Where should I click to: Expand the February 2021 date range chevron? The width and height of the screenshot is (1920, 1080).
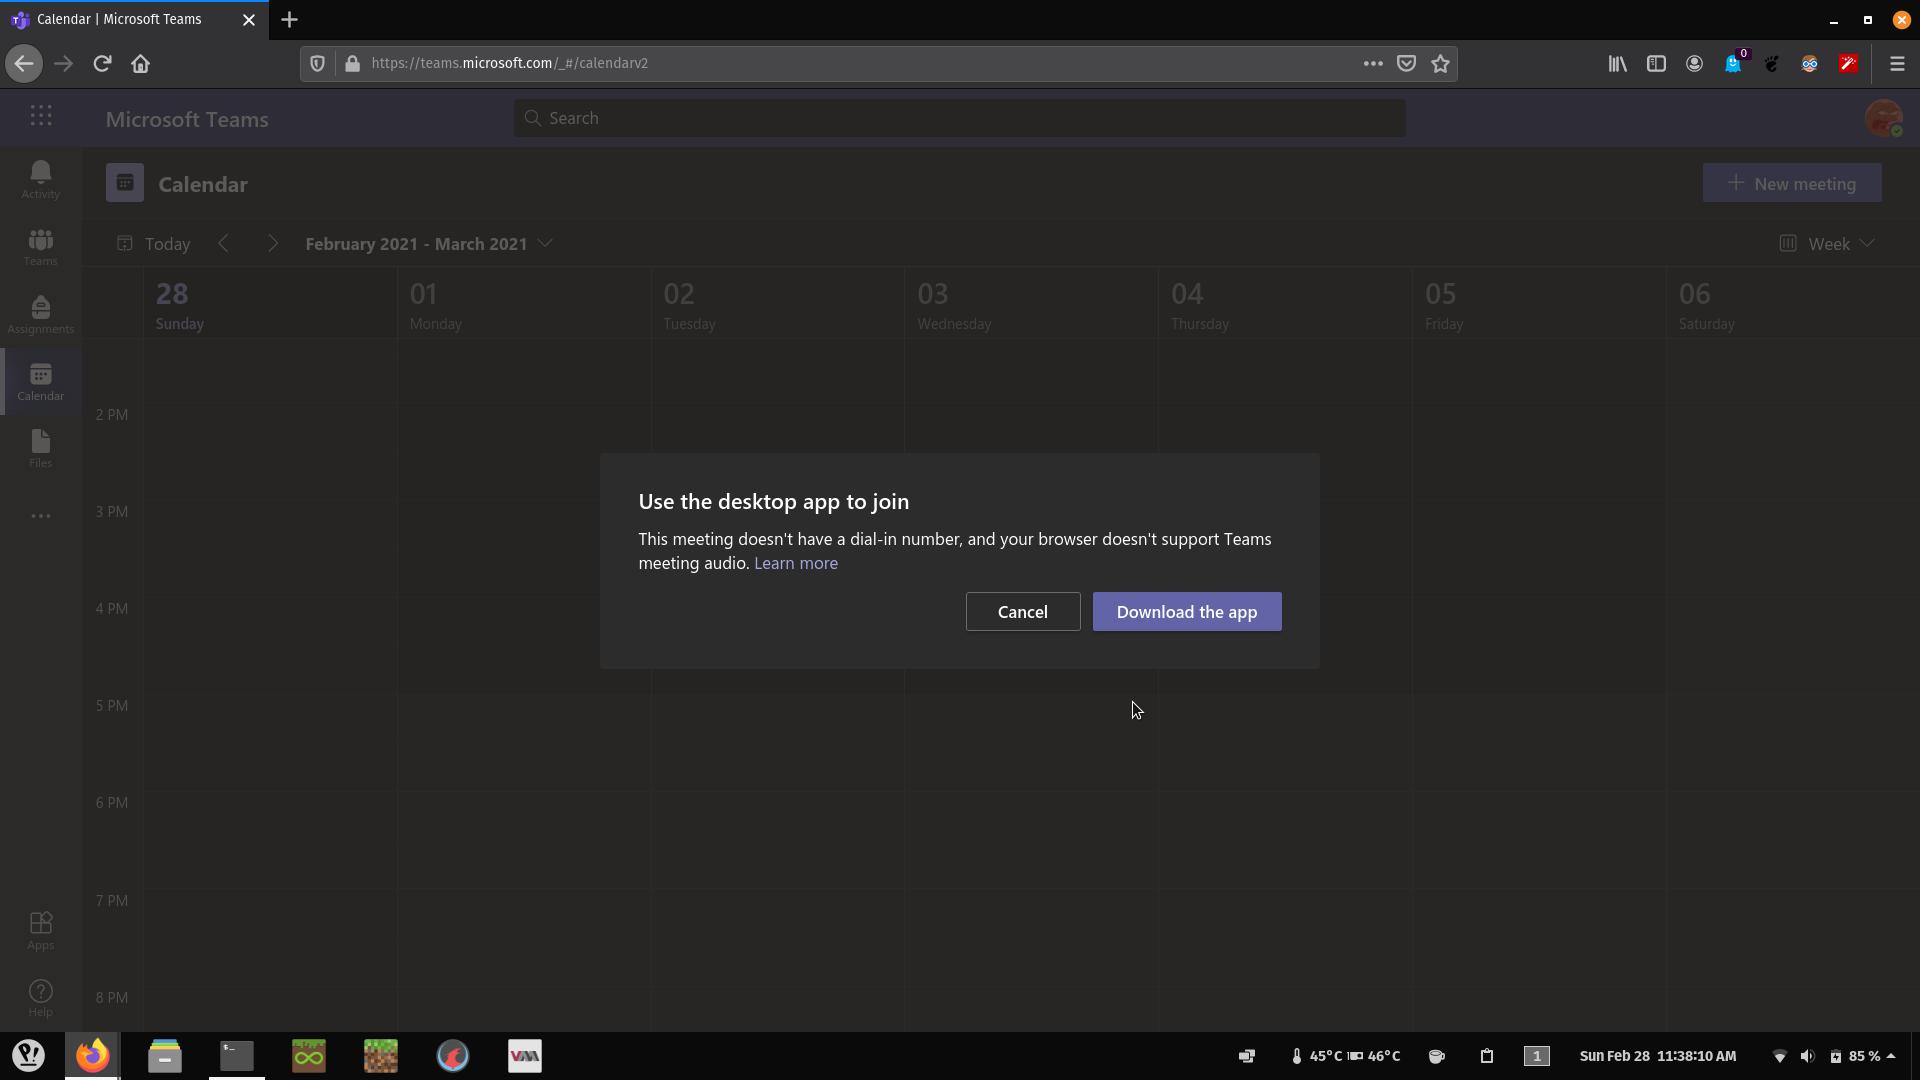tap(545, 243)
